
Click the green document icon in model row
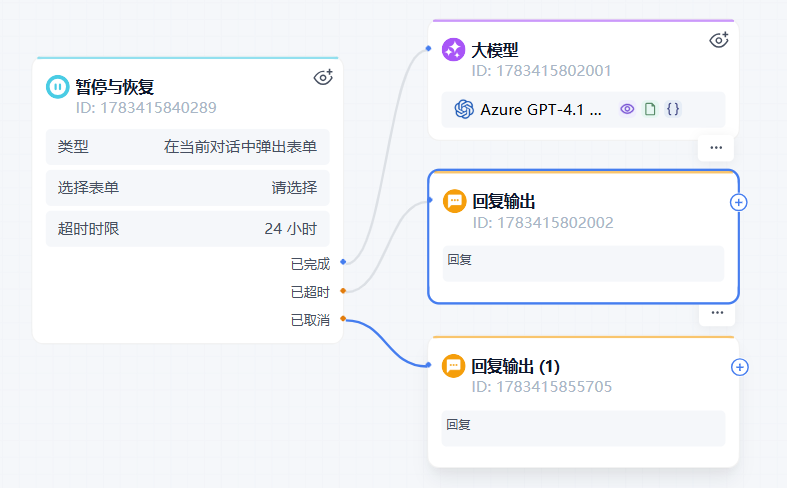coord(650,109)
